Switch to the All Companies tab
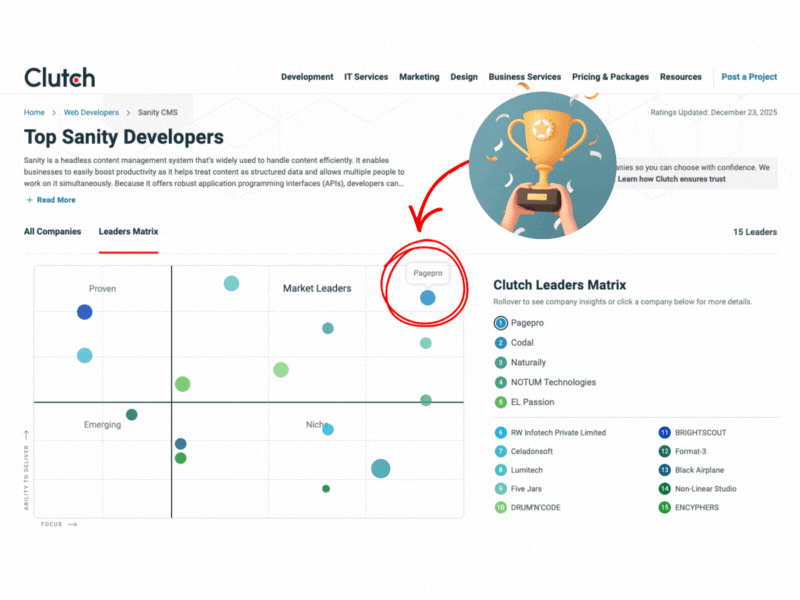 coord(52,231)
